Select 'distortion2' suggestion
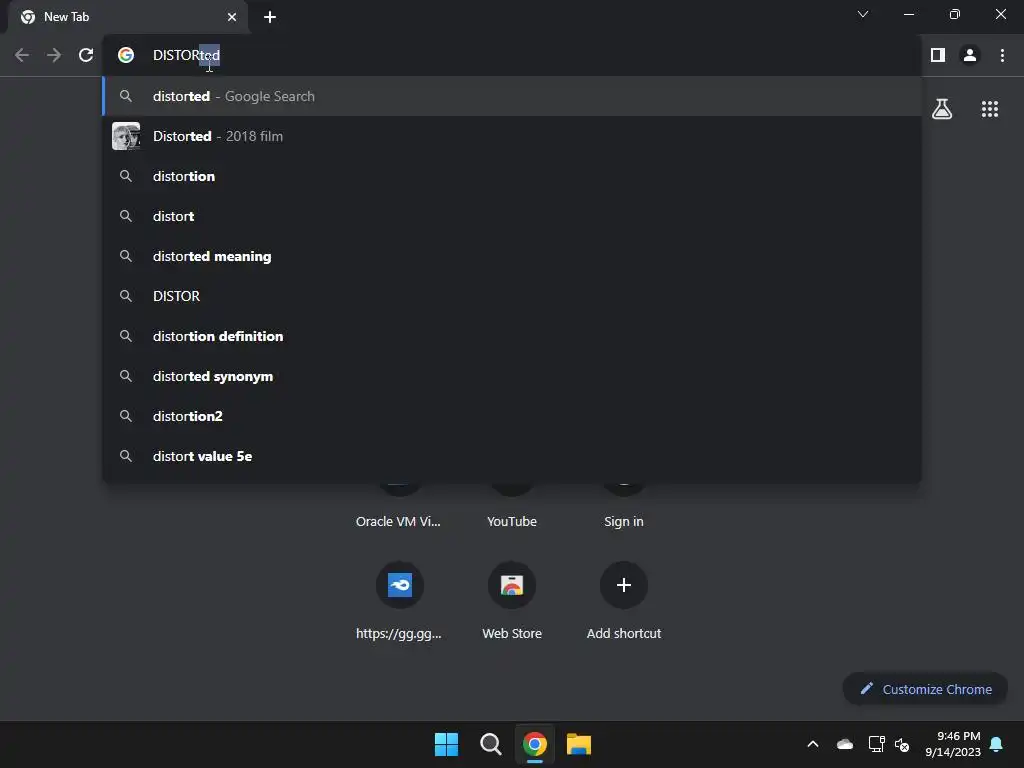The width and height of the screenshot is (1024, 768). (x=512, y=416)
